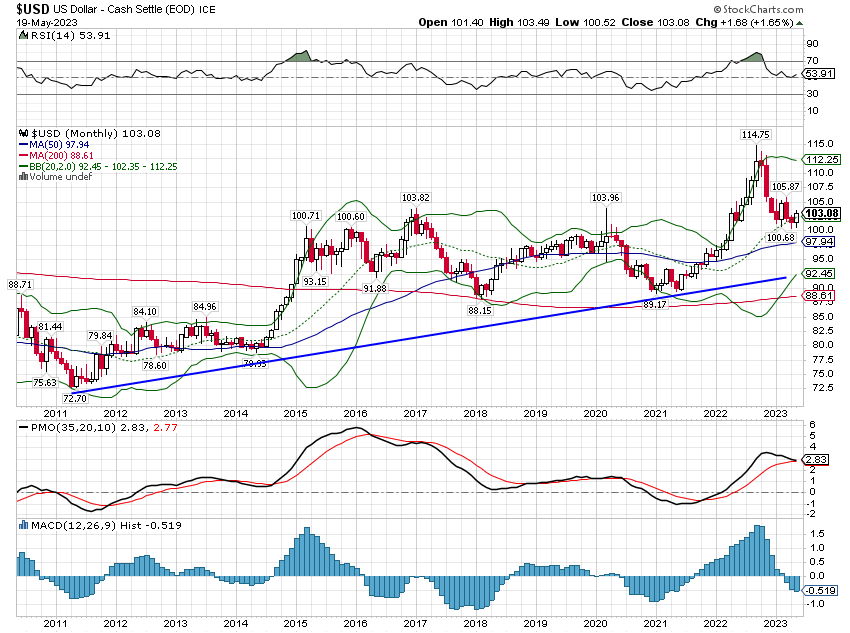Click the 88.15 low annotation near 2018
Viewport: 850px width, 633px height.
pyautogui.click(x=480, y=311)
